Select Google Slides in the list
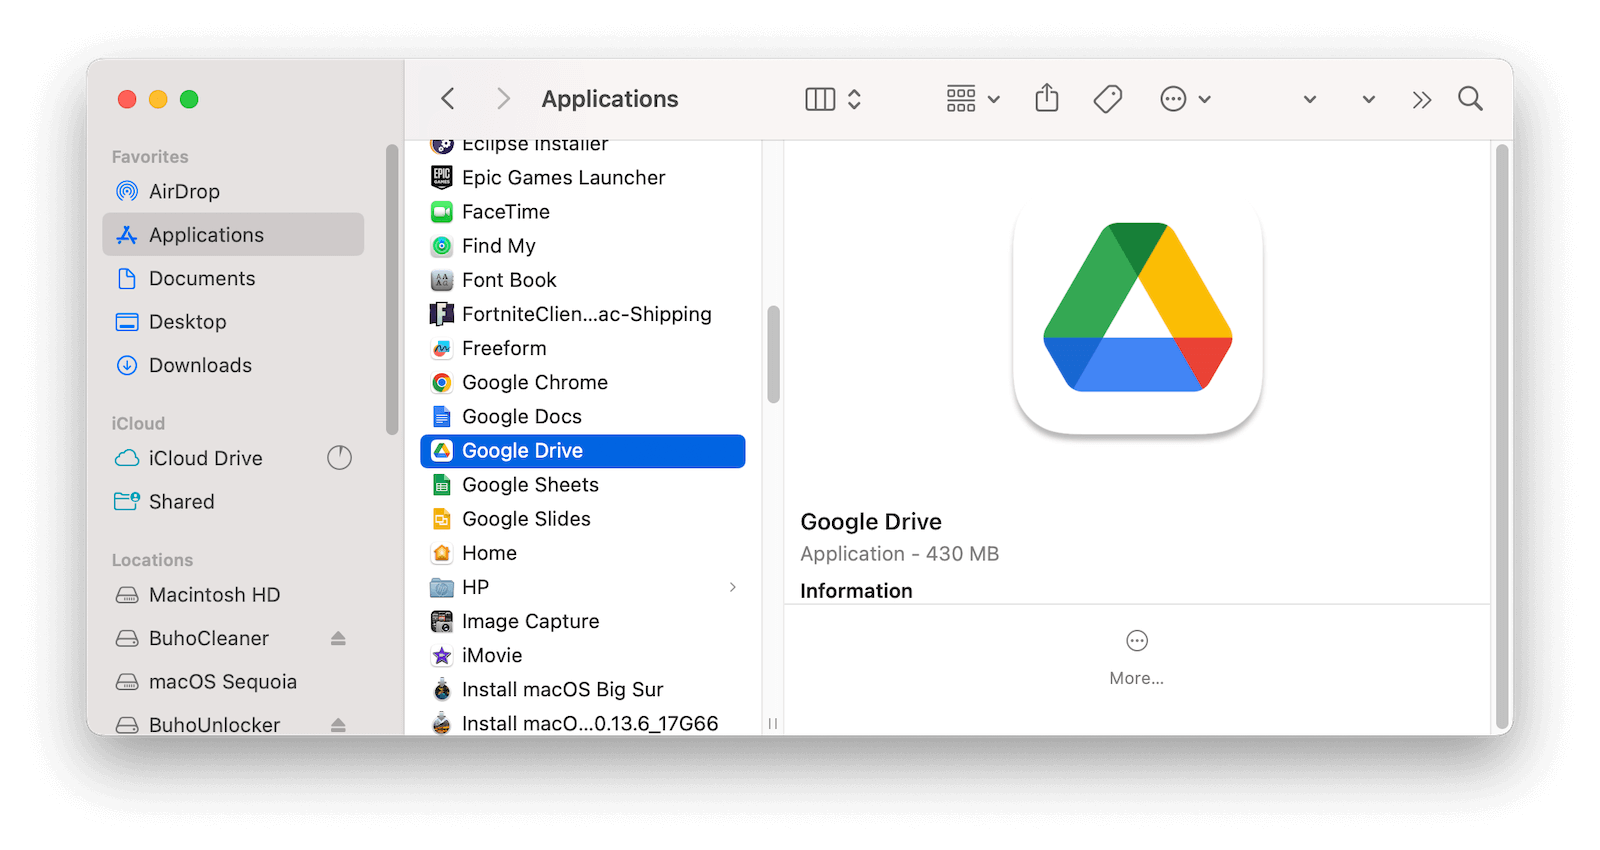The image size is (1600, 850). [583, 519]
